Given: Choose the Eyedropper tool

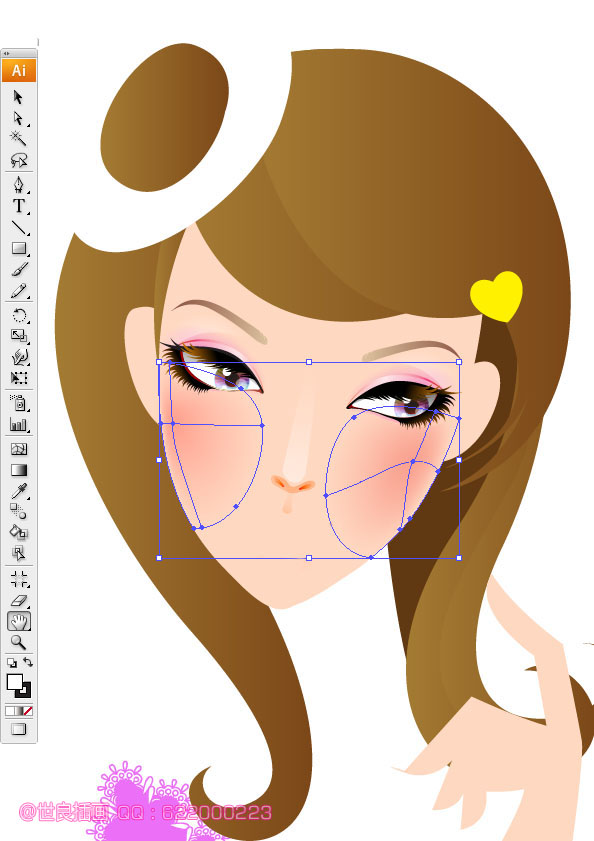Looking at the screenshot, I should [x=18, y=491].
